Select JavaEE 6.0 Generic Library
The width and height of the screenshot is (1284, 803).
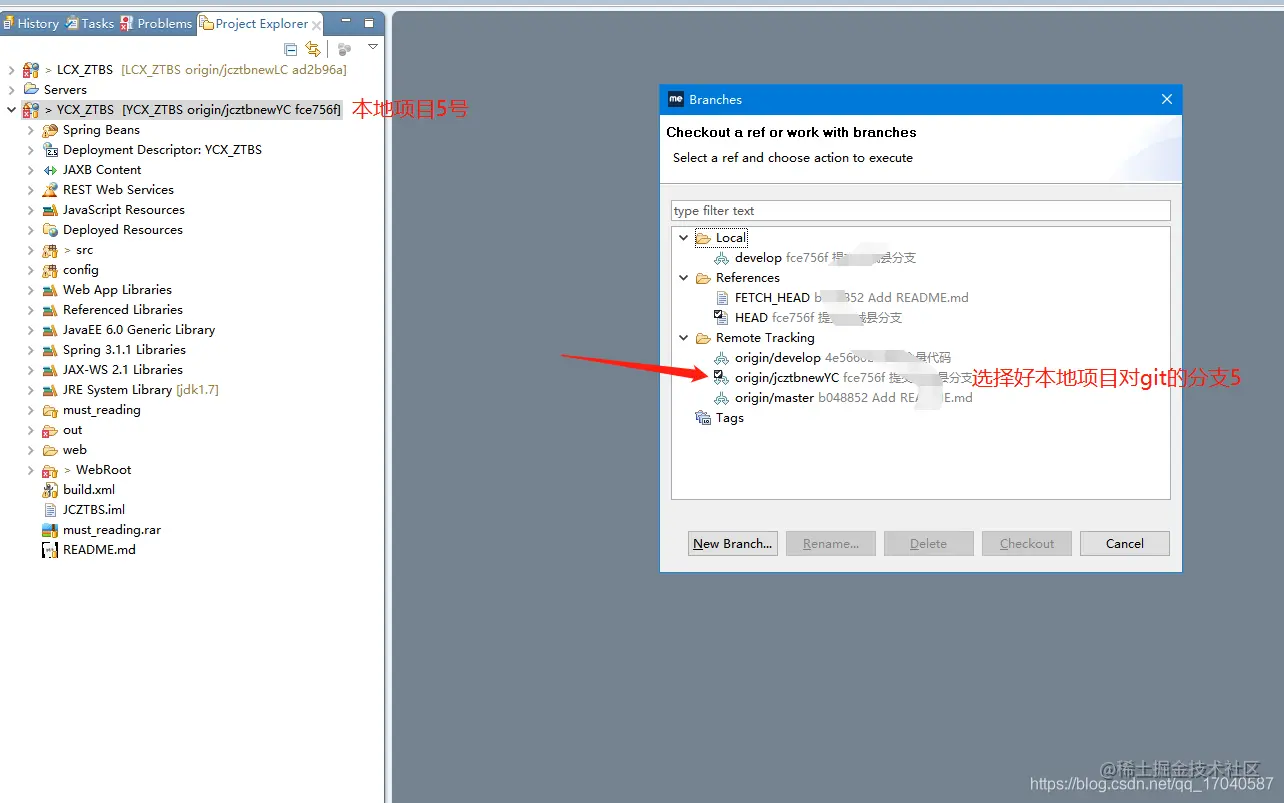[x=138, y=330]
